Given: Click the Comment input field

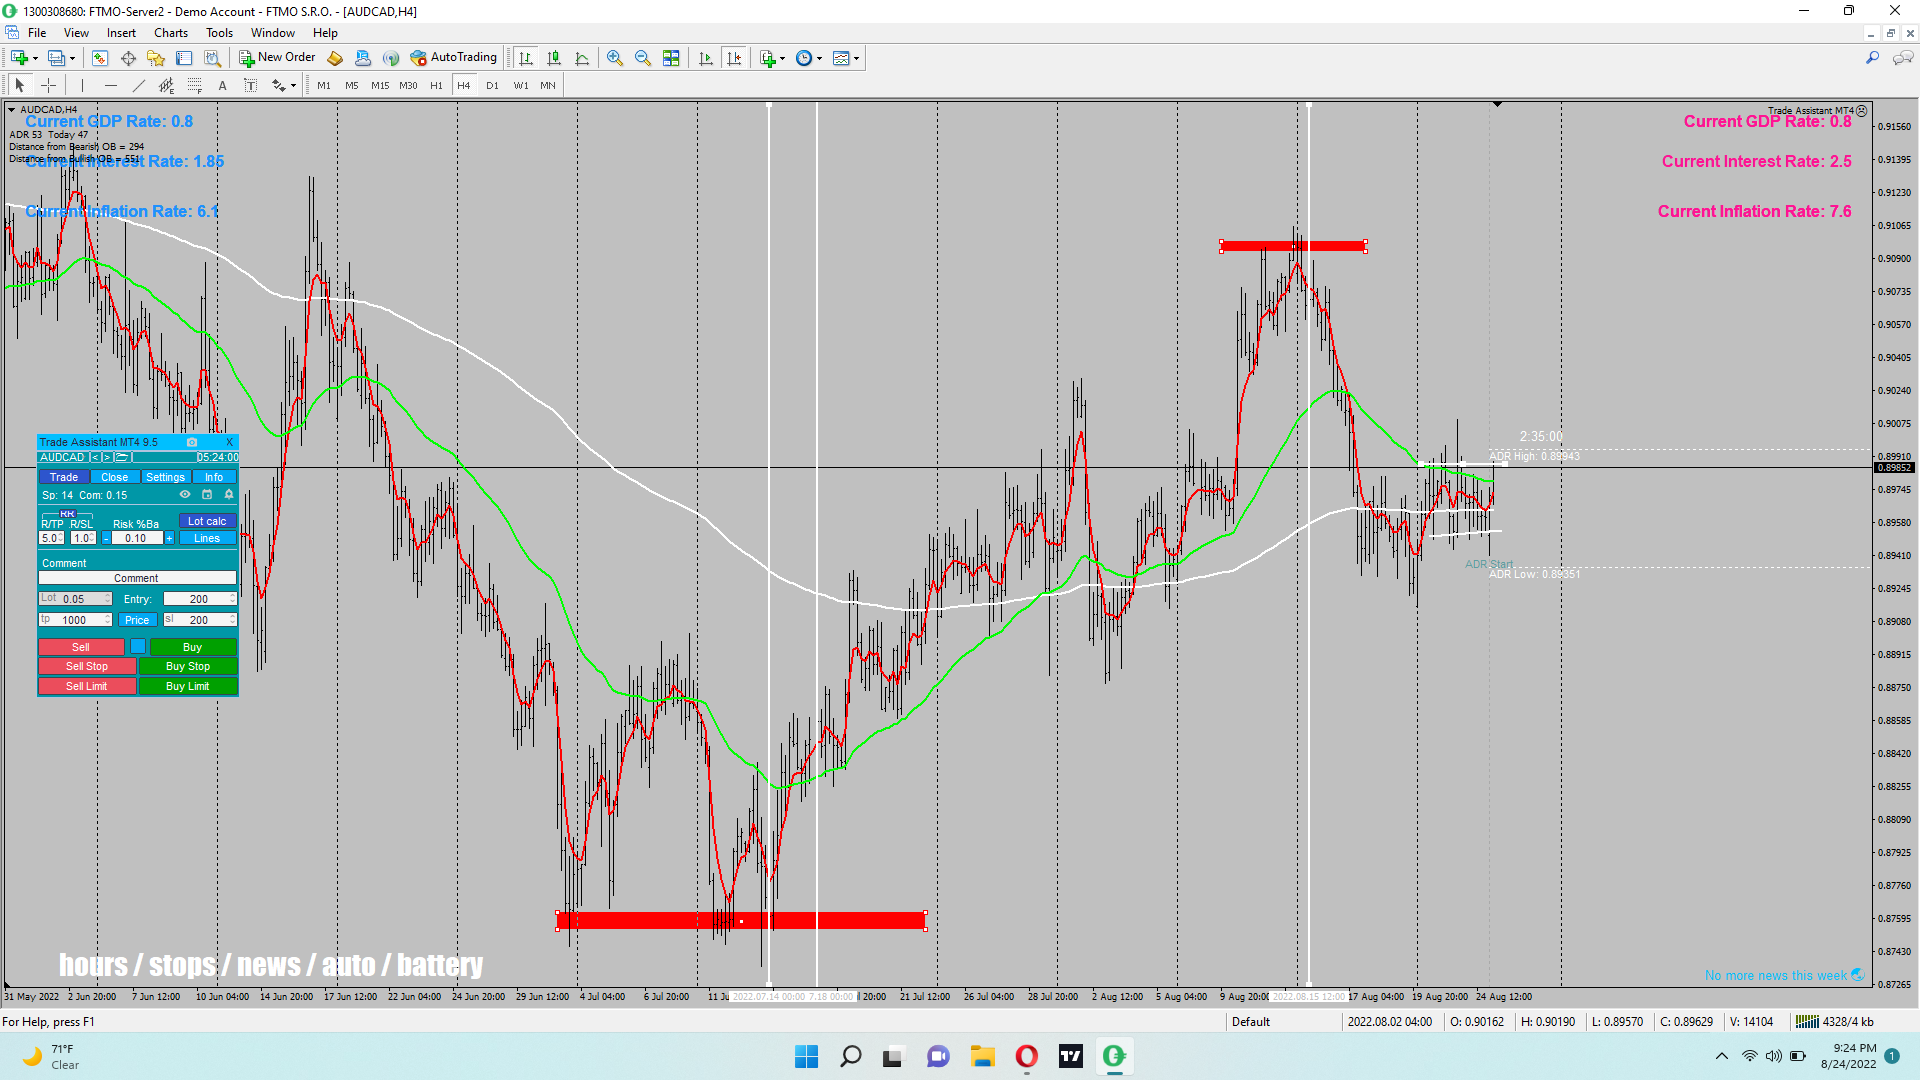Looking at the screenshot, I should pos(137,578).
